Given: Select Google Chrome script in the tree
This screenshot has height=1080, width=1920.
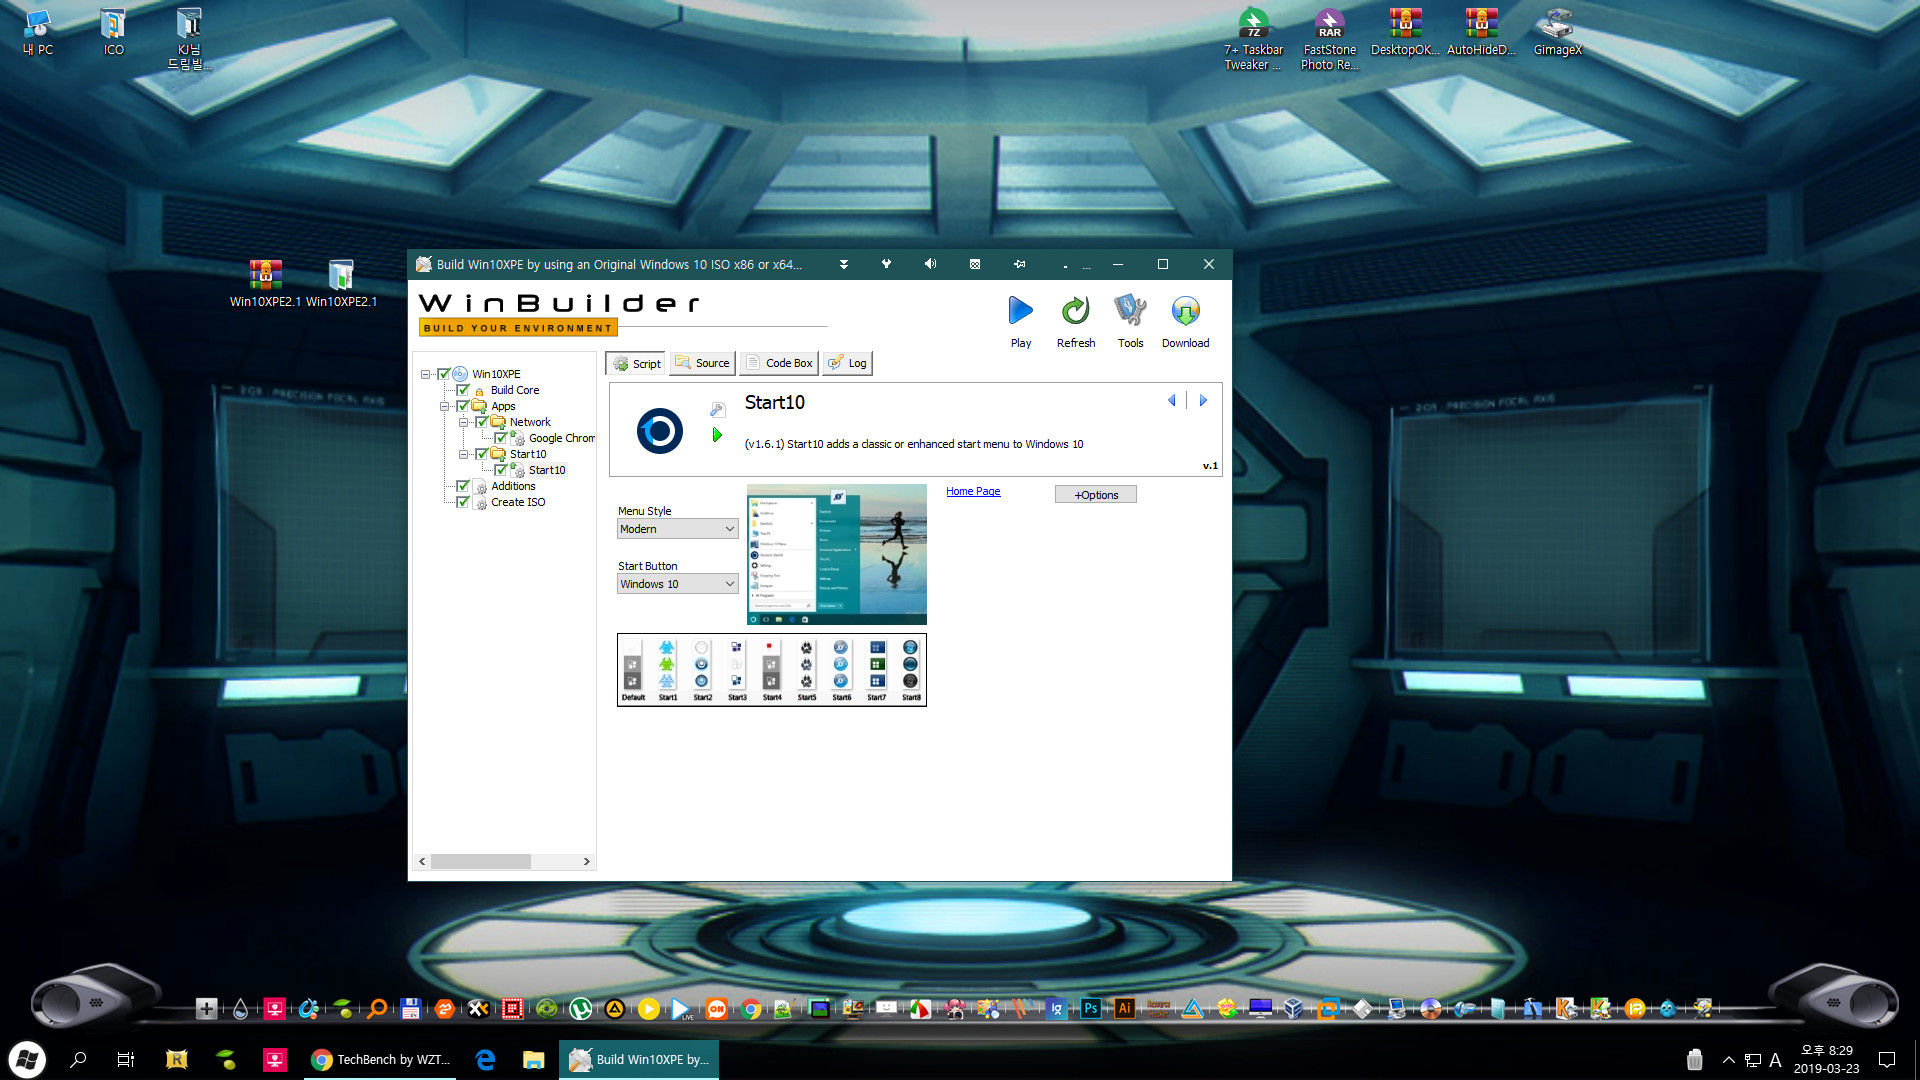Looking at the screenshot, I should coord(561,438).
